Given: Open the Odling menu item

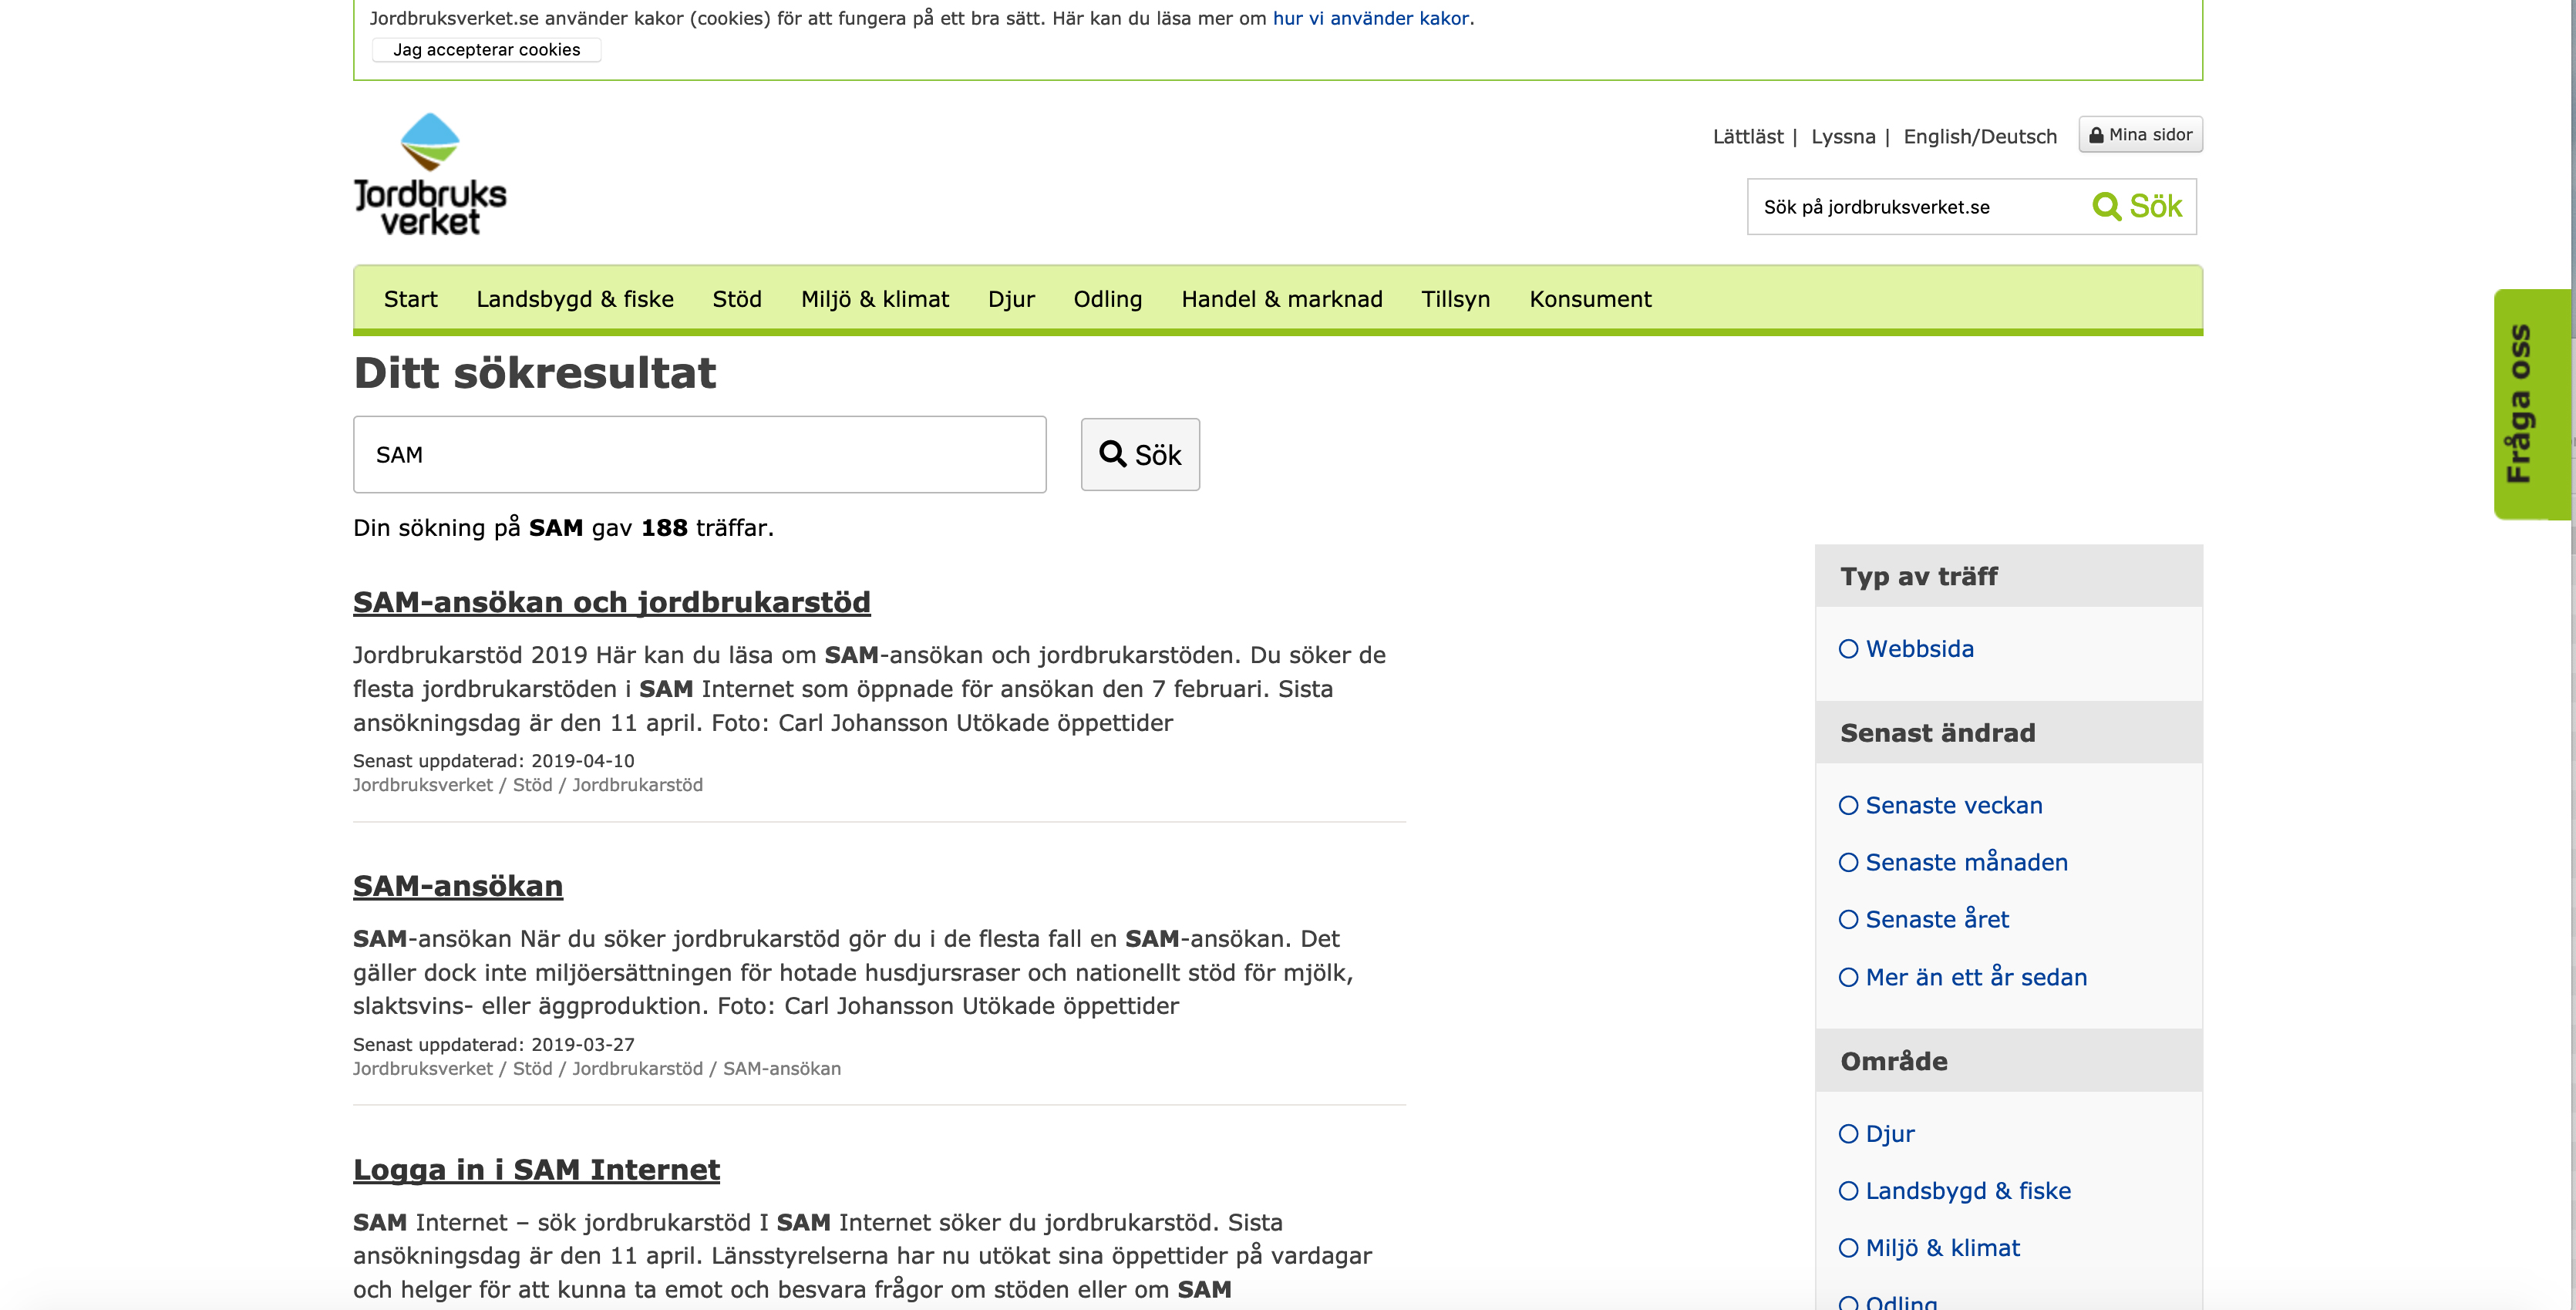Looking at the screenshot, I should coord(1107,299).
